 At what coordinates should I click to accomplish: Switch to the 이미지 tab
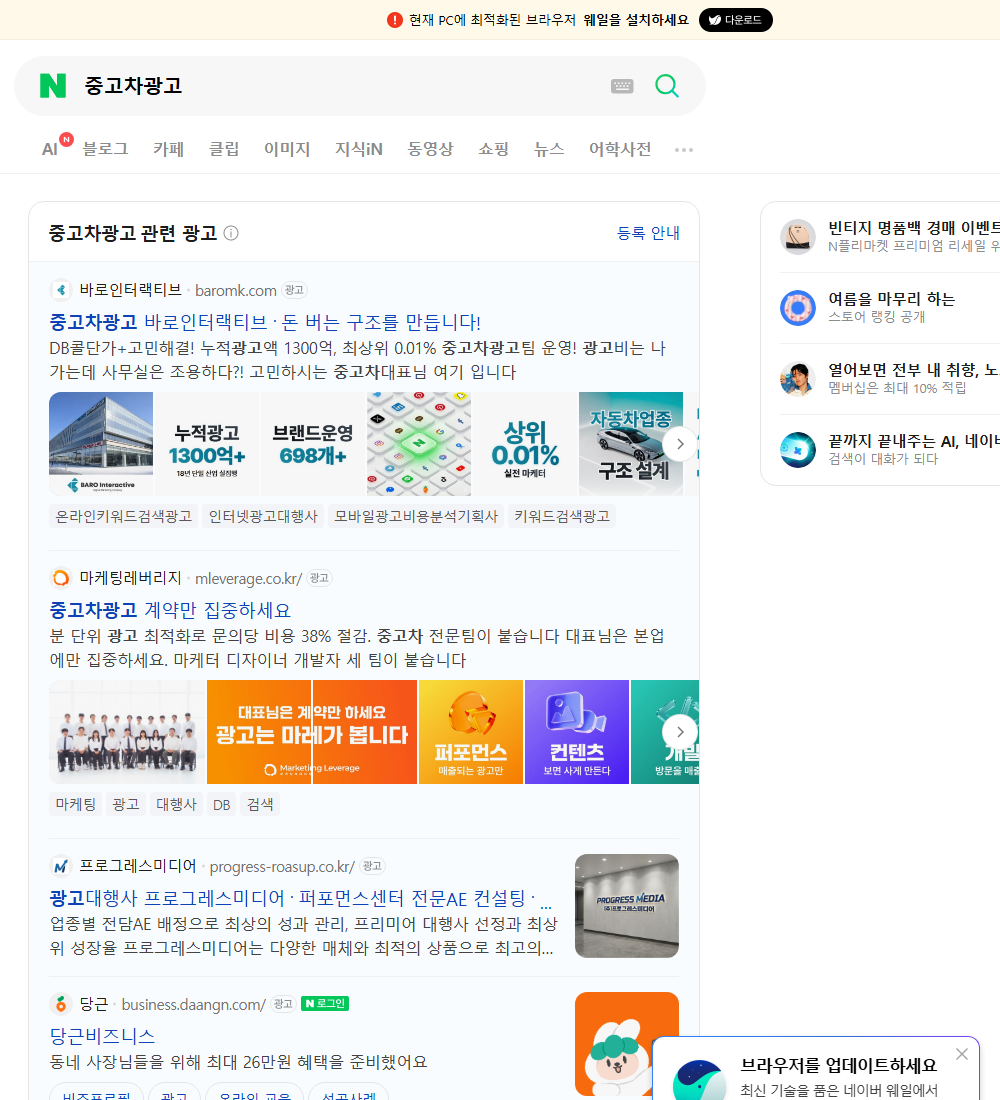287,149
